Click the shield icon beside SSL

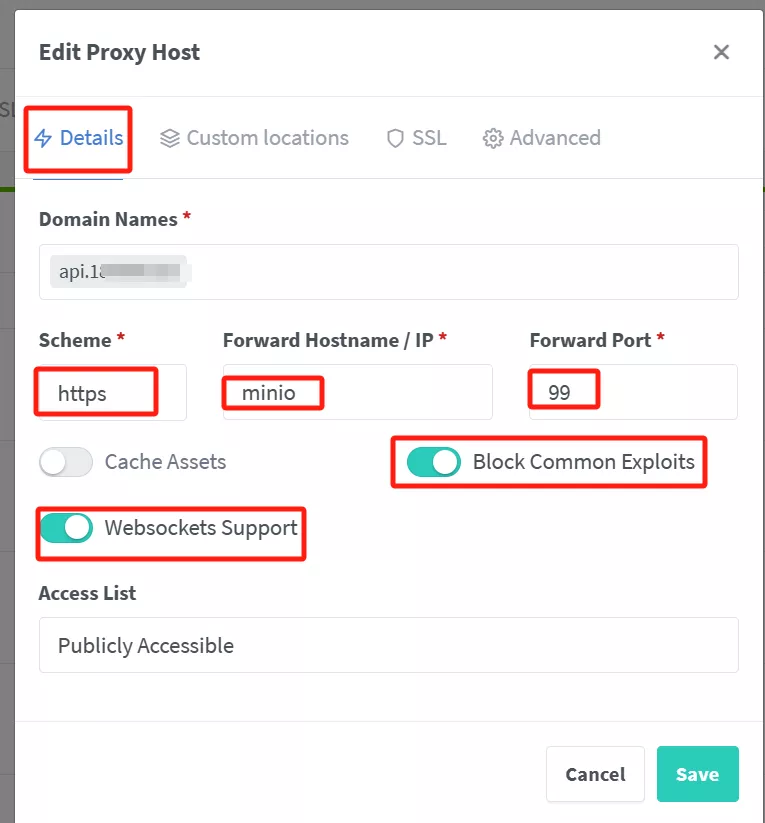[395, 138]
